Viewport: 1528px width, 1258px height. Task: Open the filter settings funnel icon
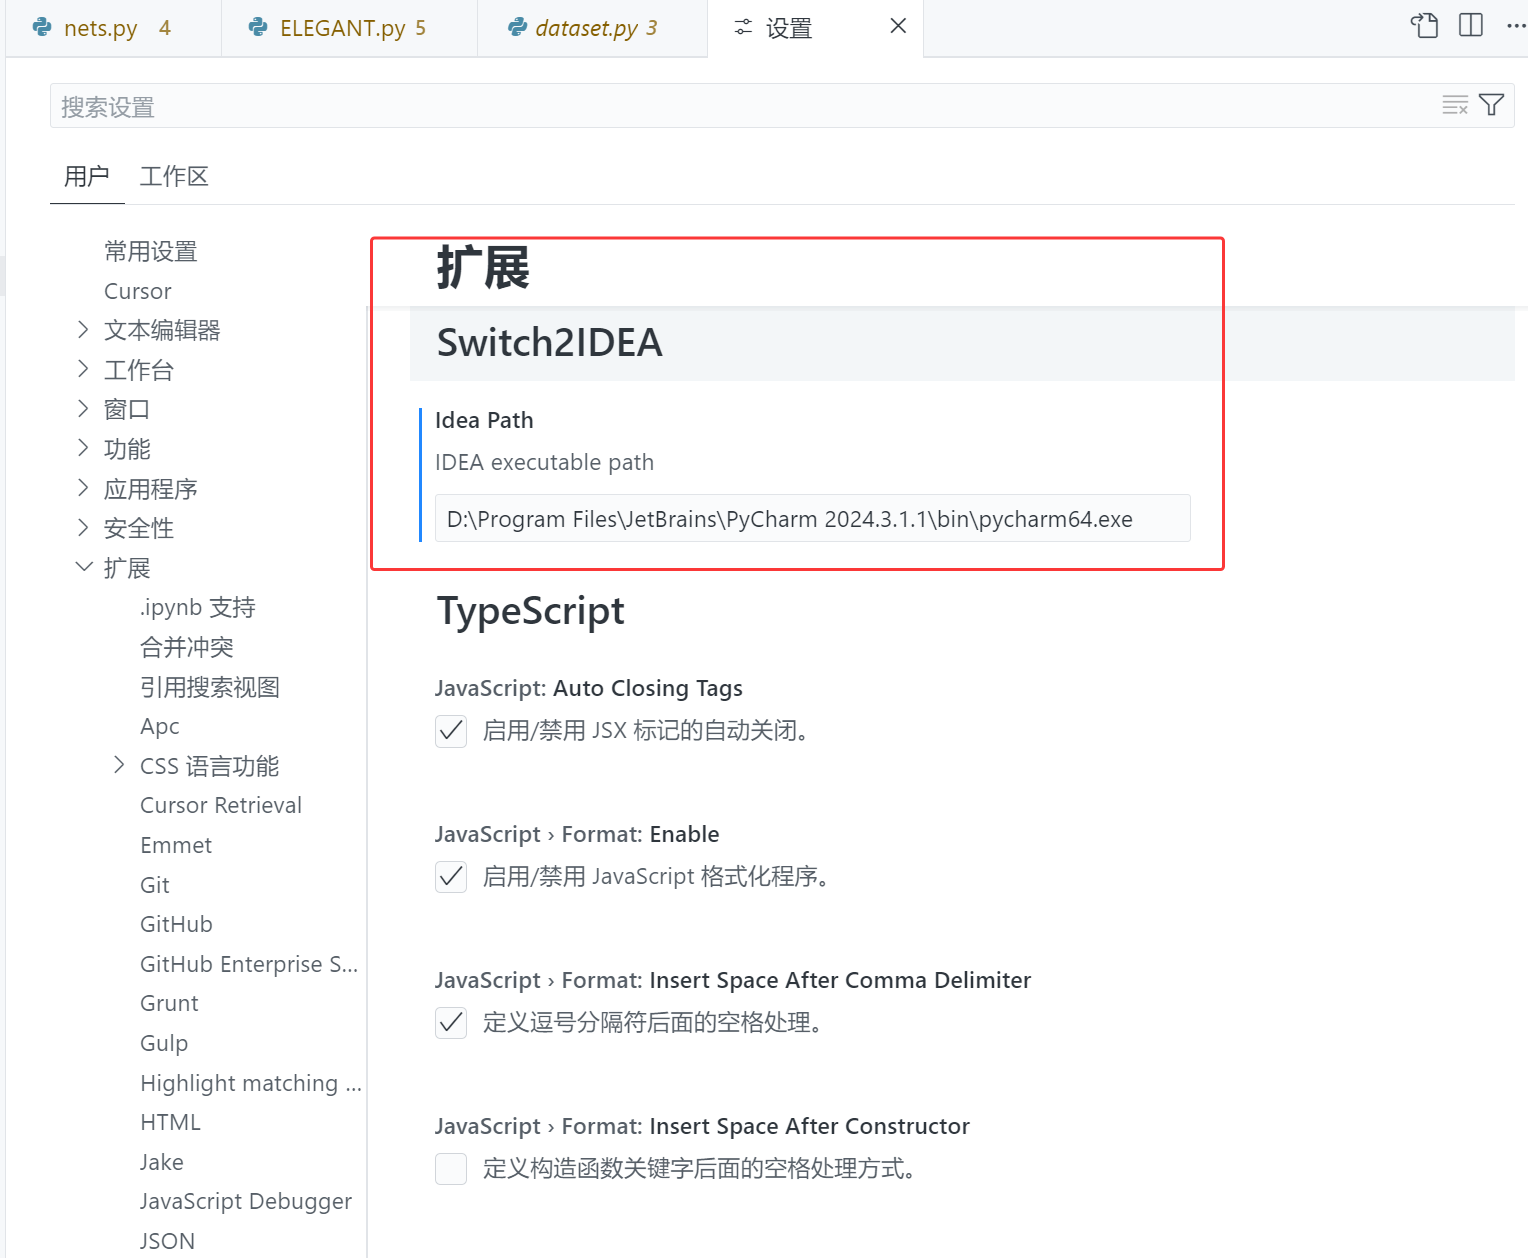[x=1492, y=104]
